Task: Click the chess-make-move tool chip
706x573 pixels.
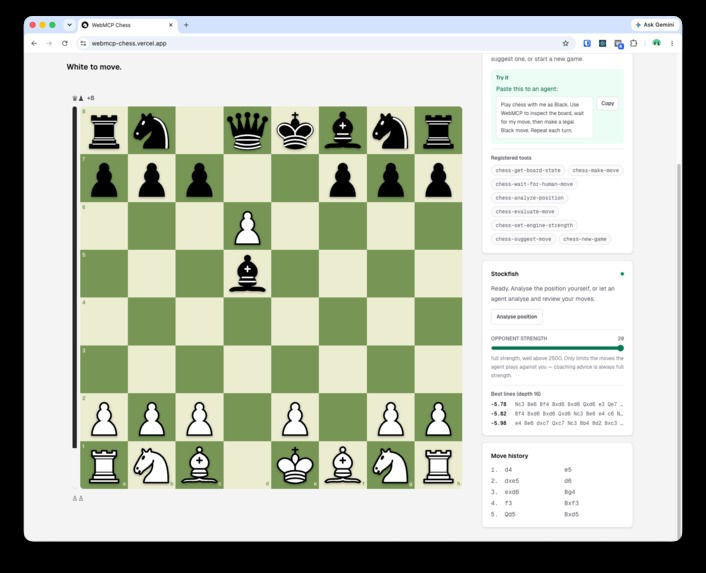Action: (595, 170)
